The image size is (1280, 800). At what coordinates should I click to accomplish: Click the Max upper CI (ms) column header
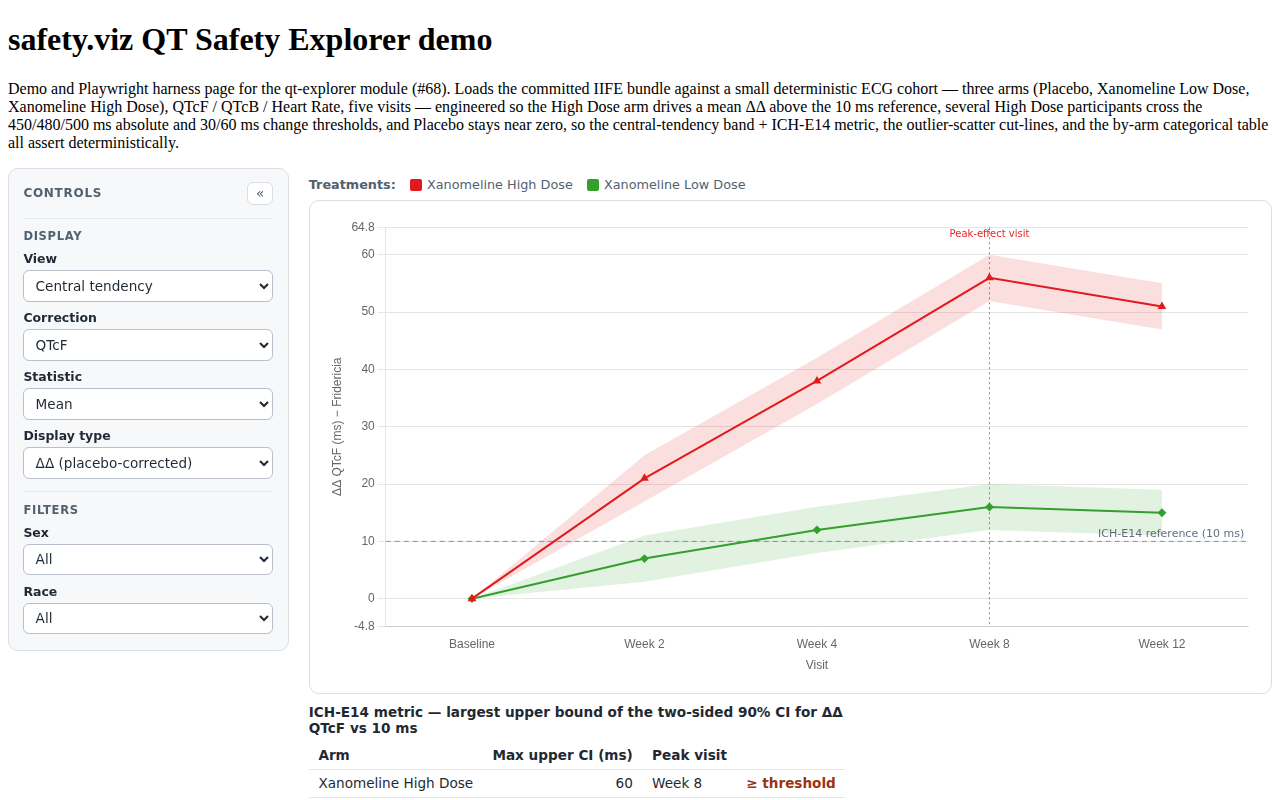click(562, 755)
